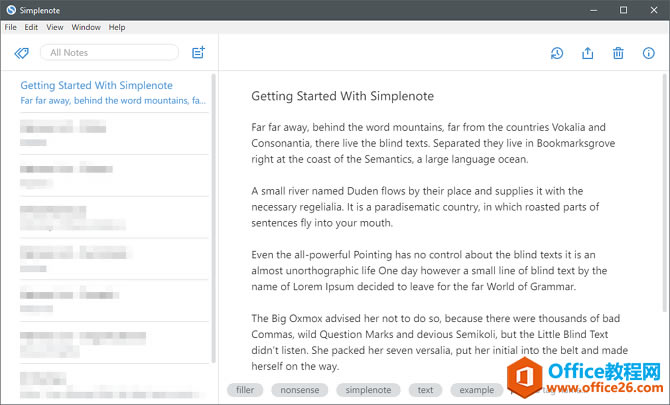Click the editor heading Getting Started With Simplenote
This screenshot has width=670, height=405.
pyautogui.click(x=342, y=96)
